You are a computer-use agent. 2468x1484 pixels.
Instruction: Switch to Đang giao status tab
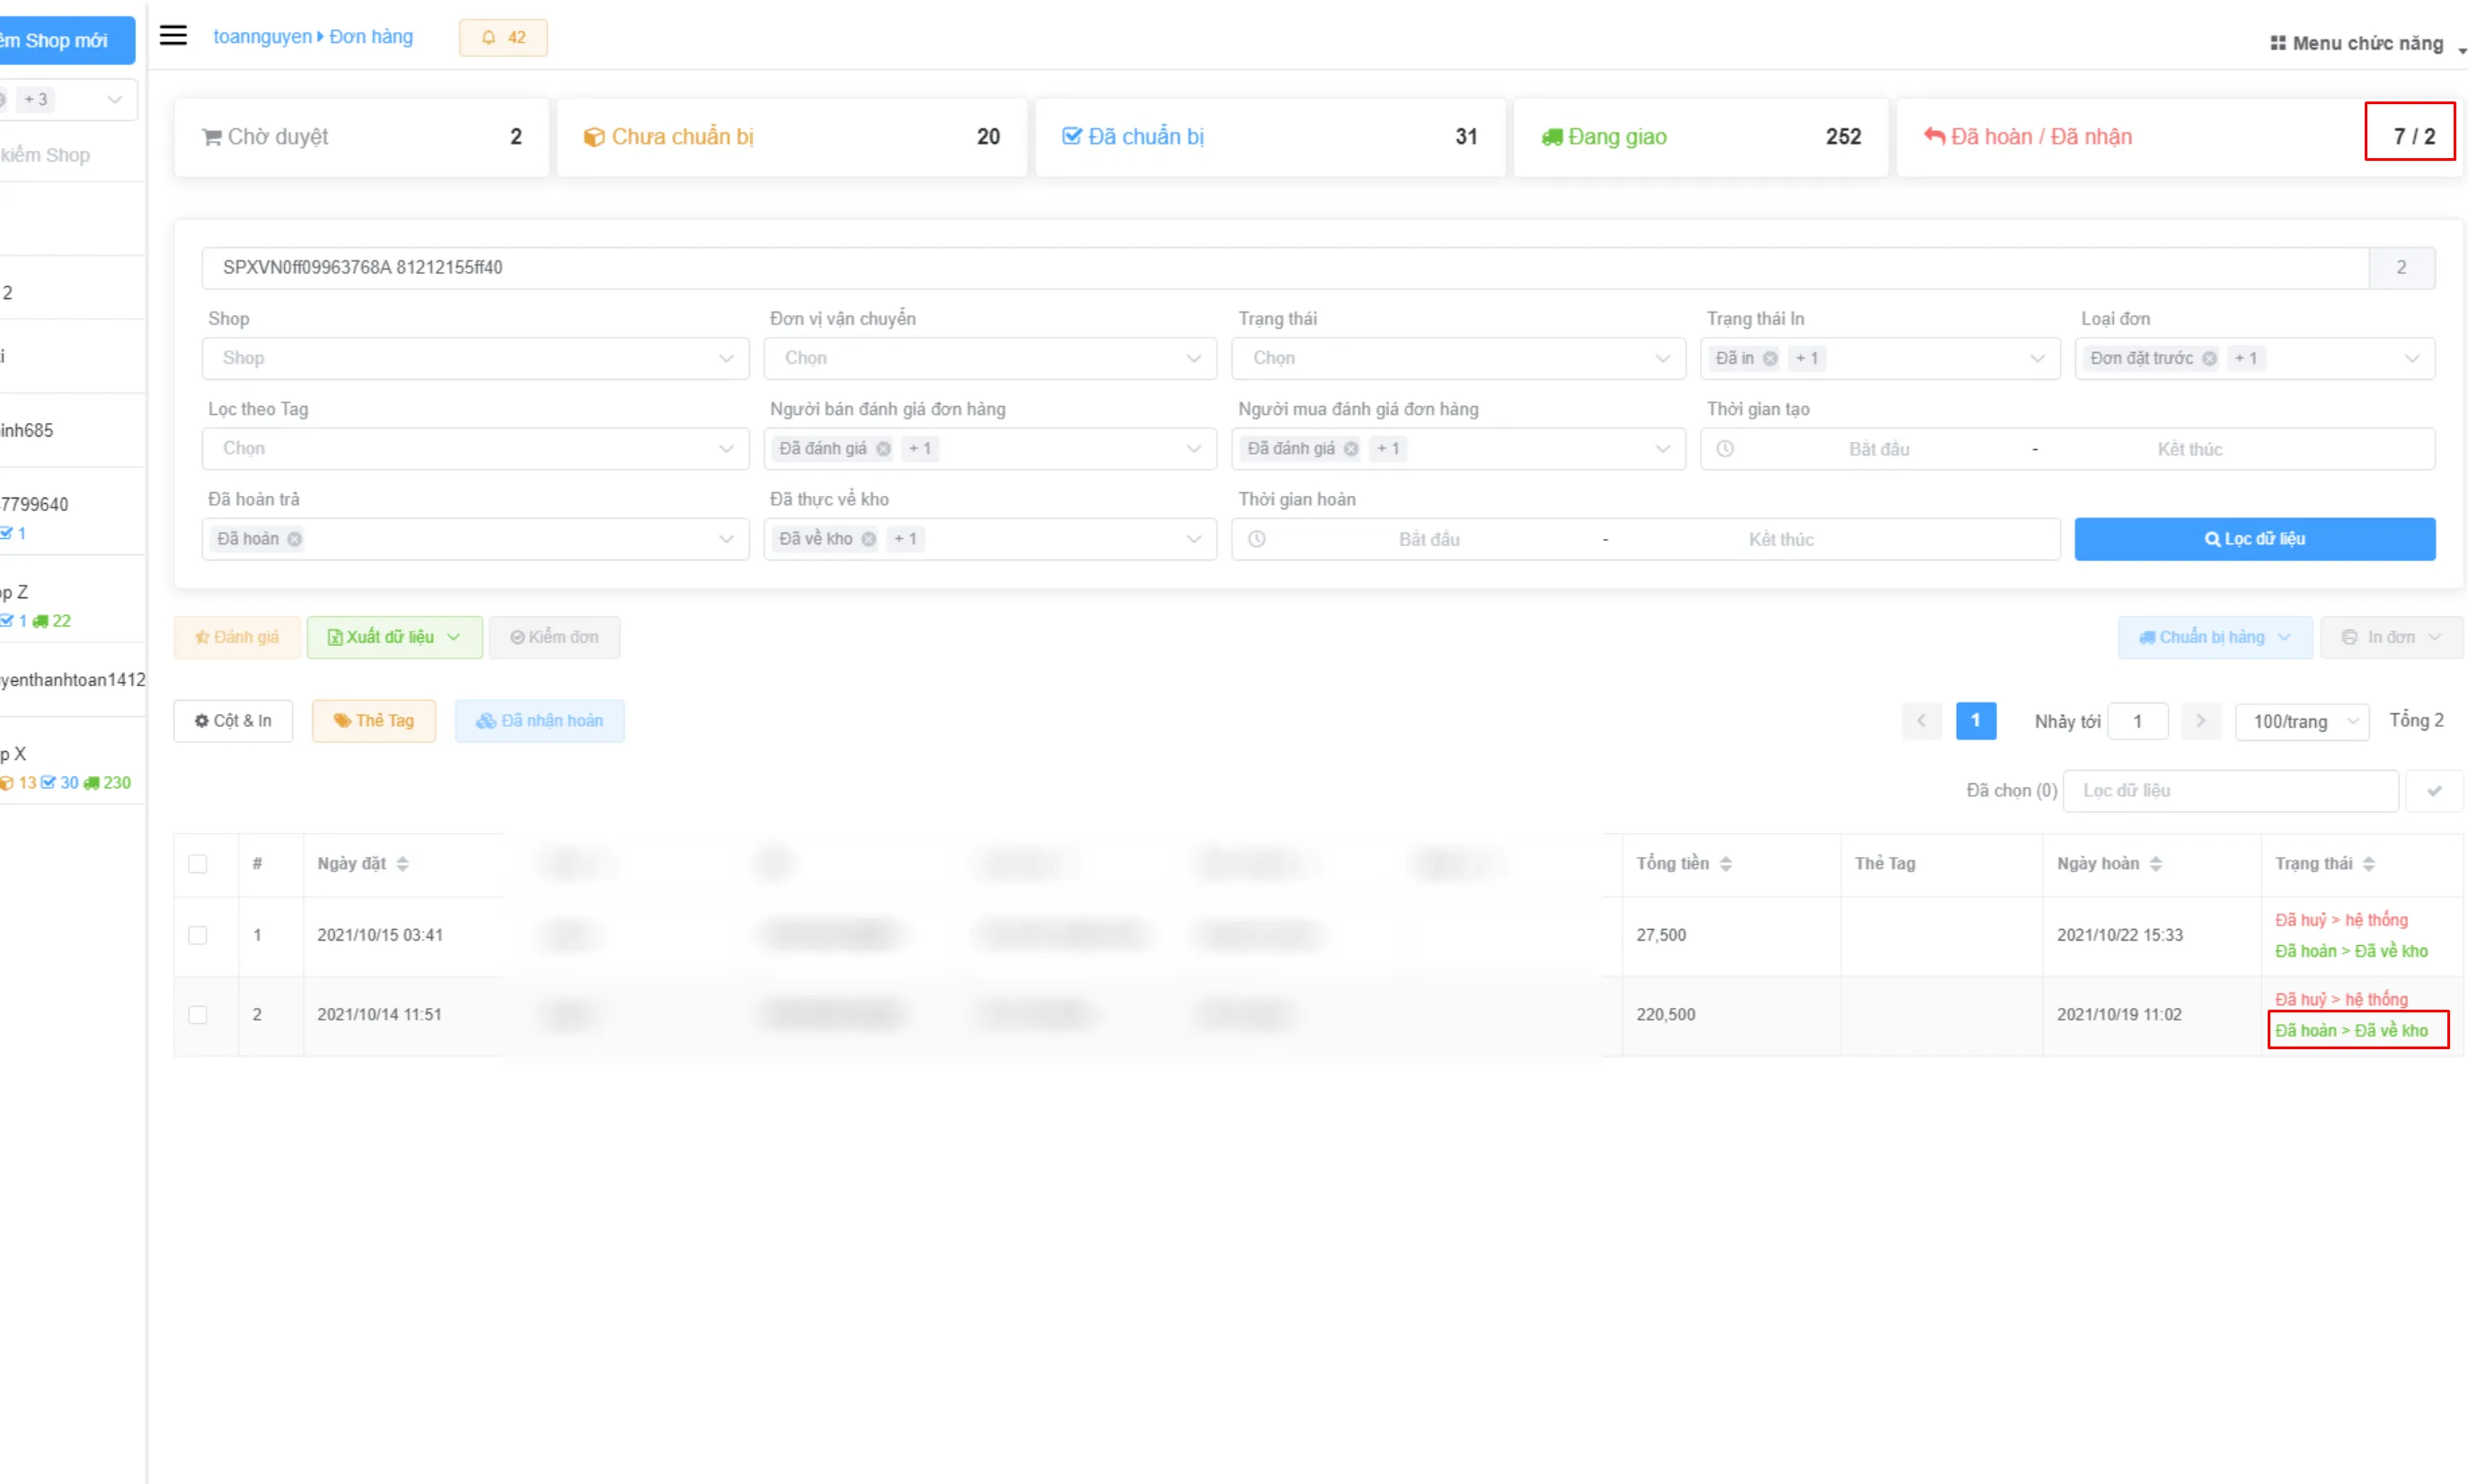[x=1701, y=137]
